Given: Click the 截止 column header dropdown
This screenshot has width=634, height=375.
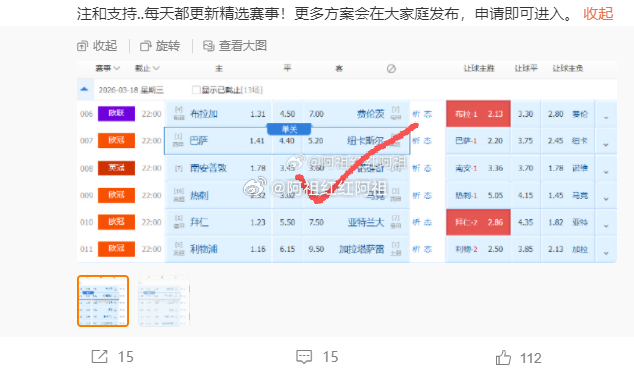Looking at the screenshot, I should [x=147, y=68].
